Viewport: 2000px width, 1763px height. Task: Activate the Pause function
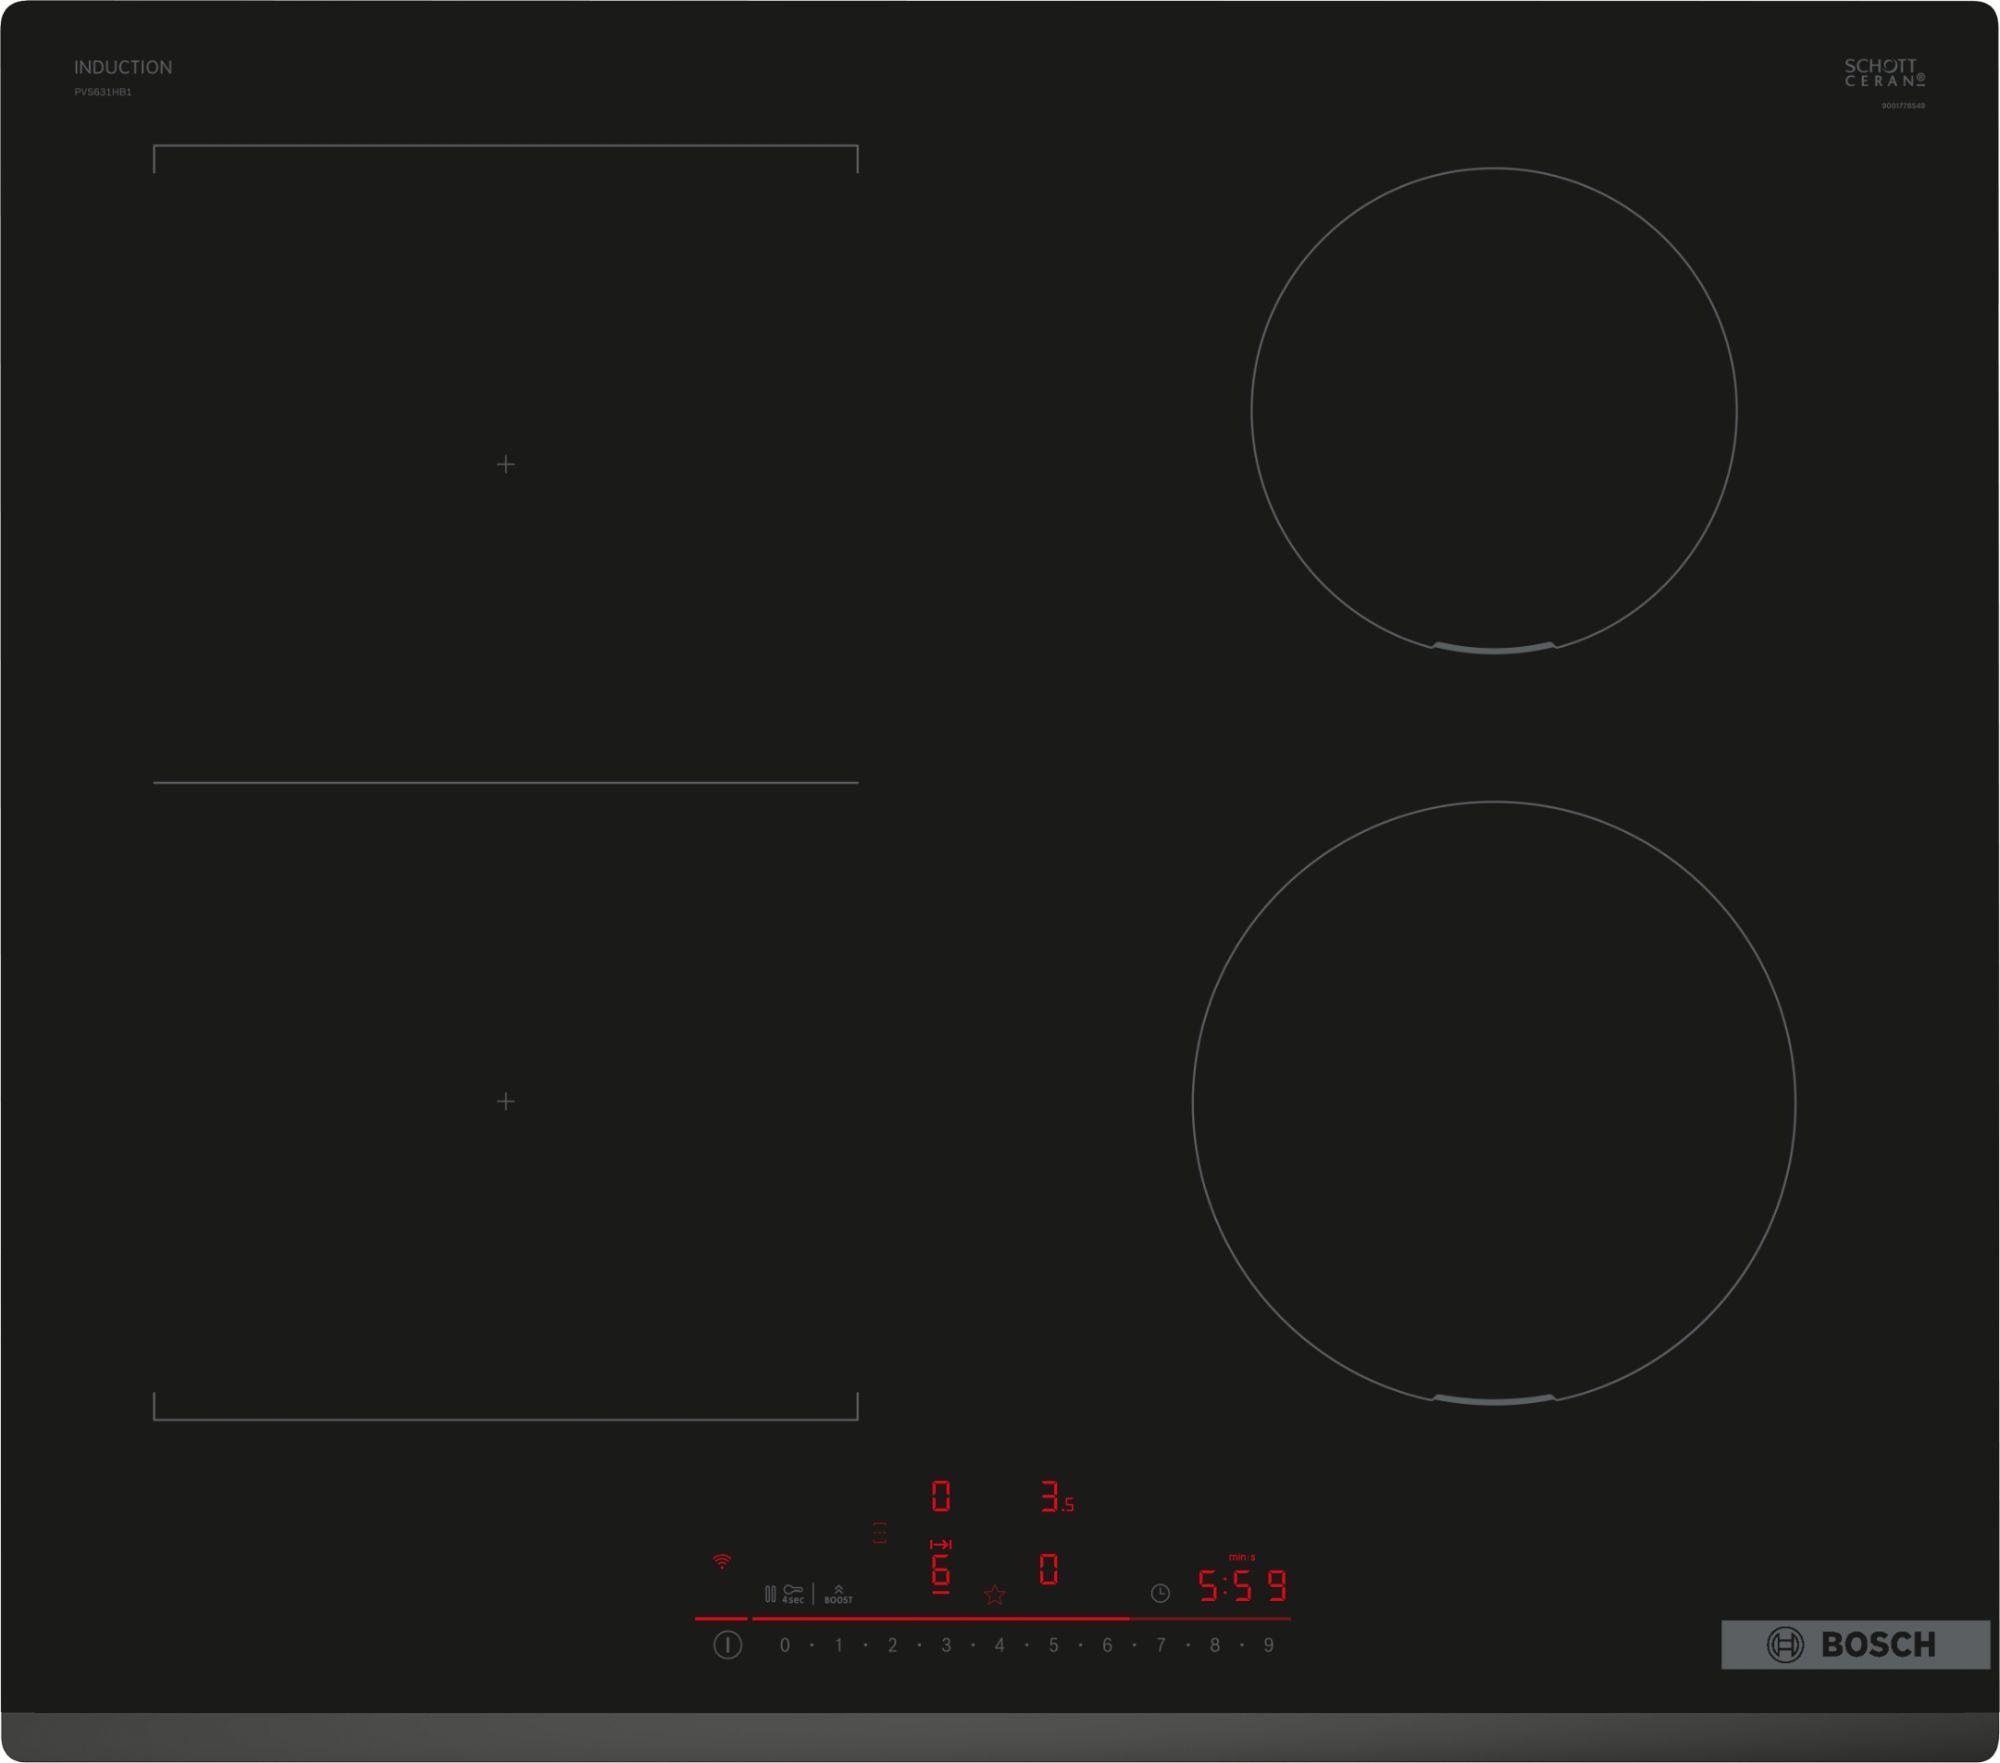[770, 1594]
